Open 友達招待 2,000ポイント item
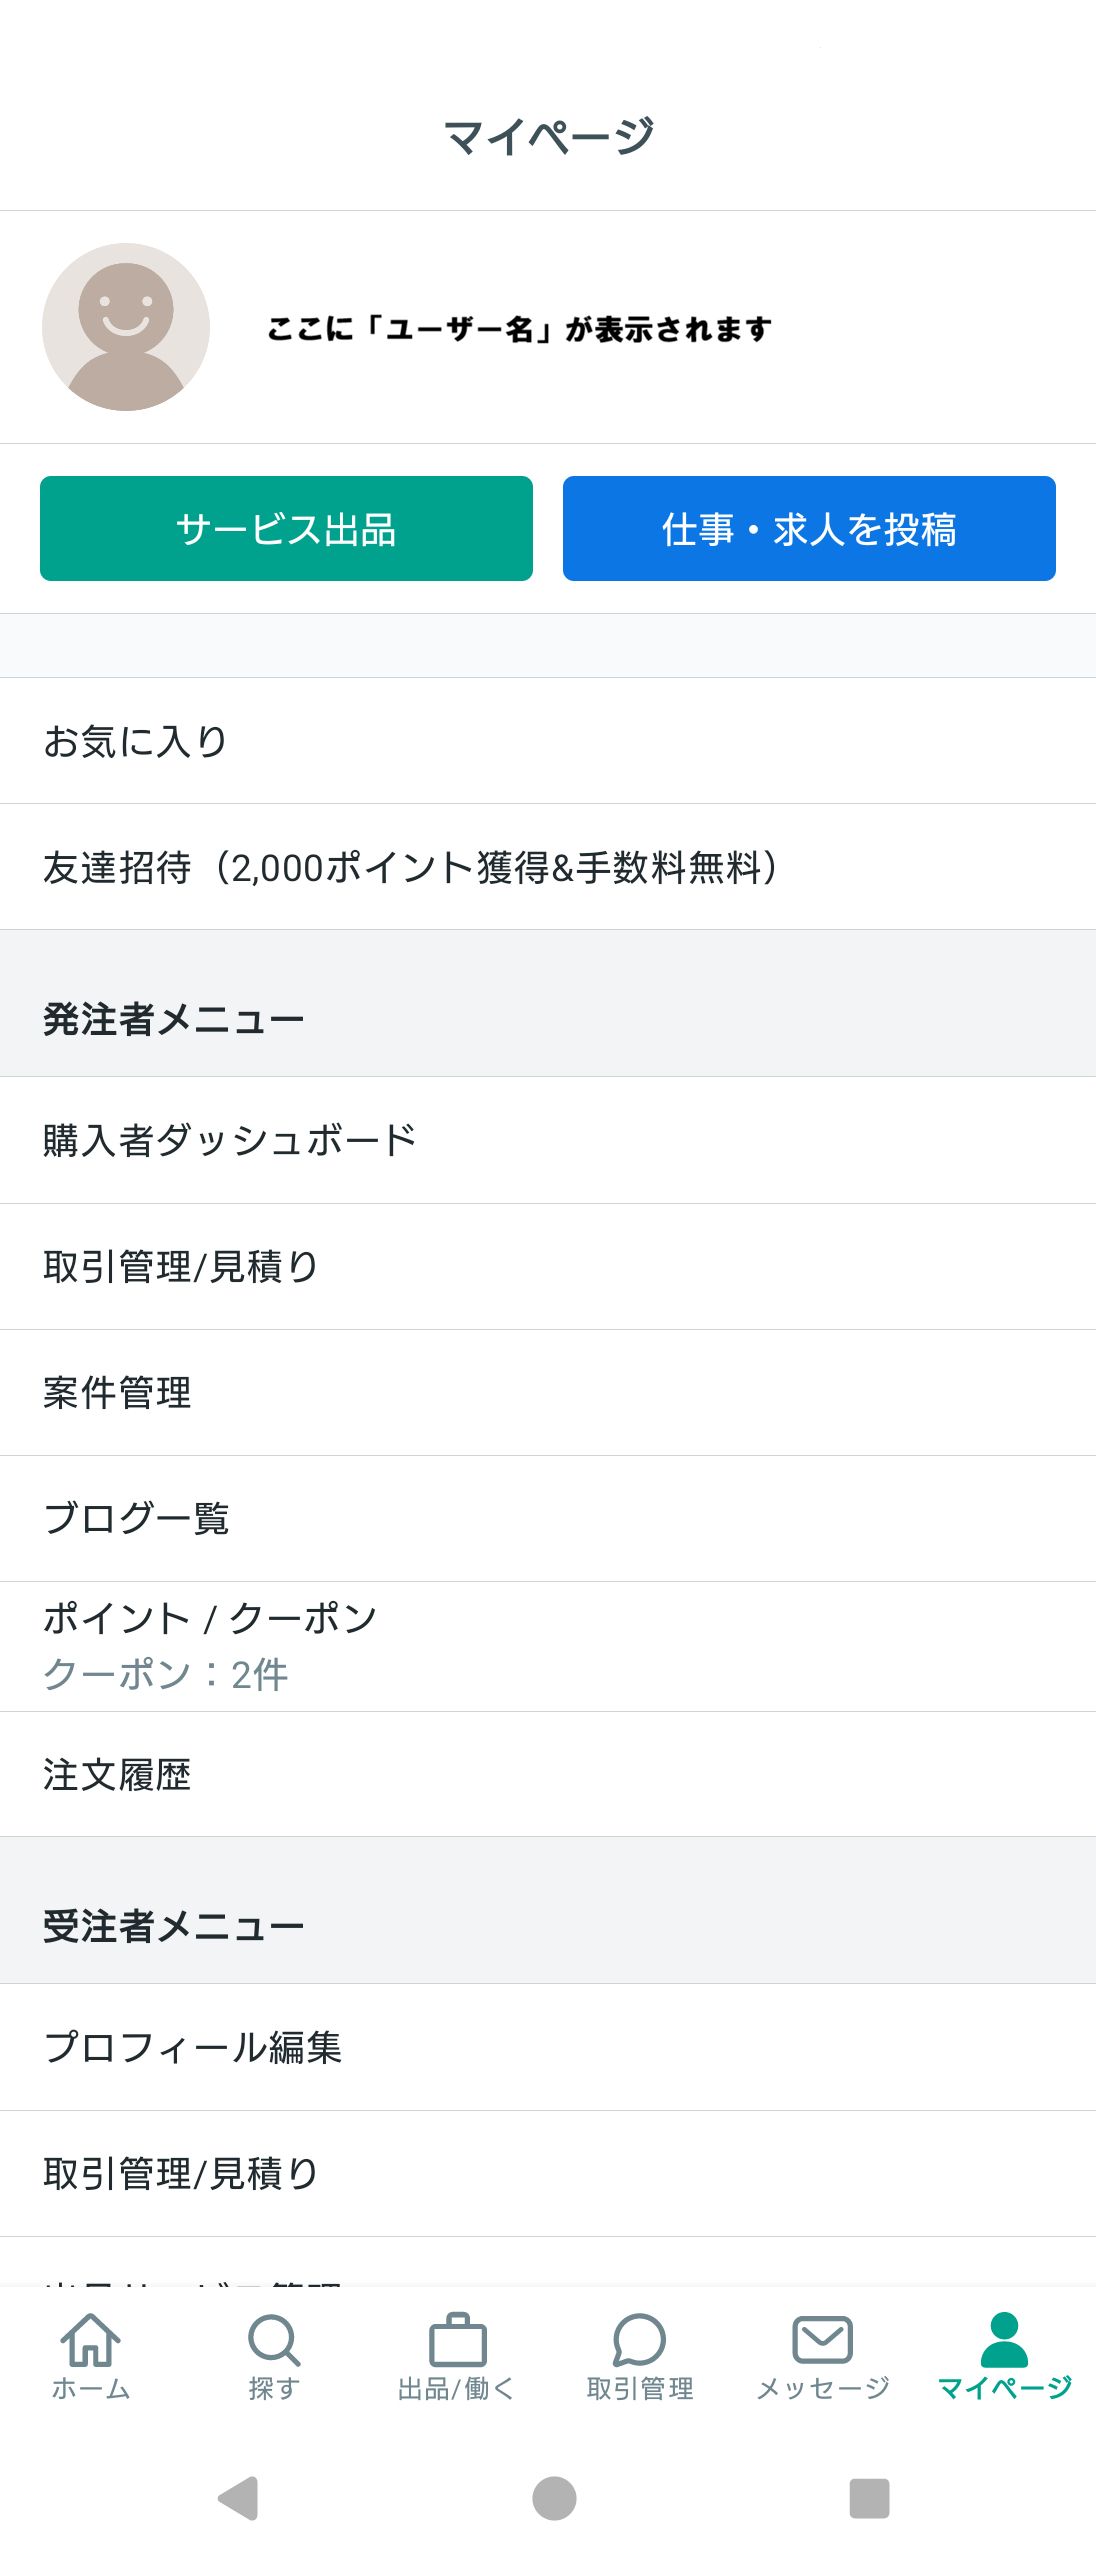1096x2560 pixels. [x=548, y=867]
